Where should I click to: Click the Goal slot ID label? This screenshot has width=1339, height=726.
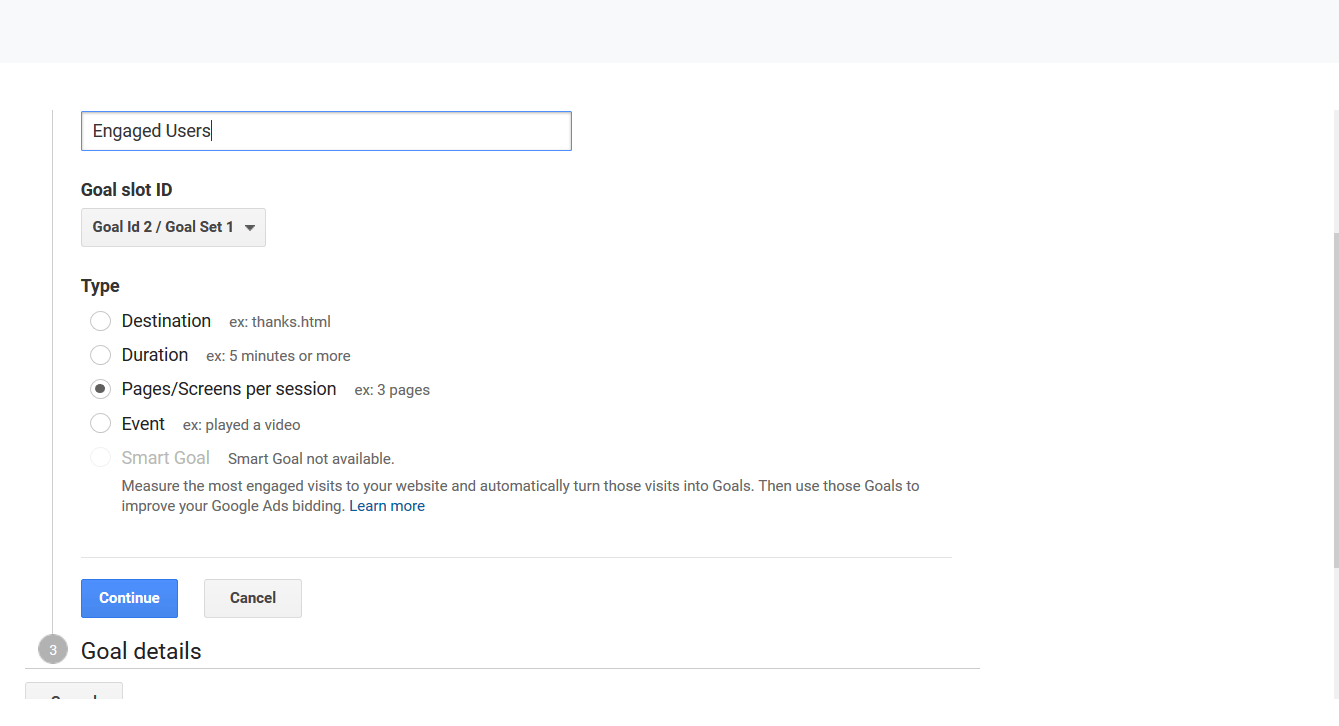(126, 189)
